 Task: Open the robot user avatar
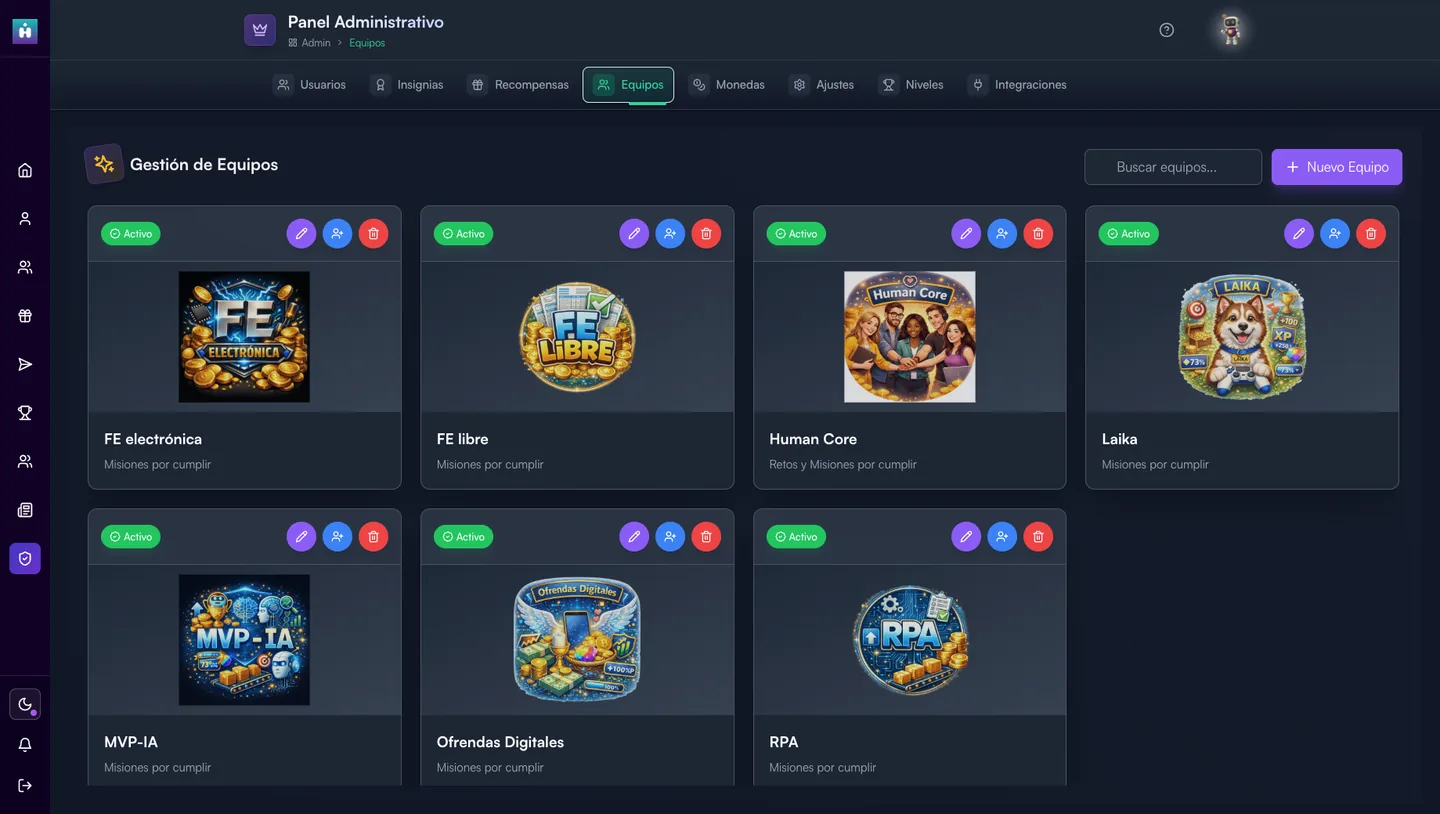point(1231,30)
